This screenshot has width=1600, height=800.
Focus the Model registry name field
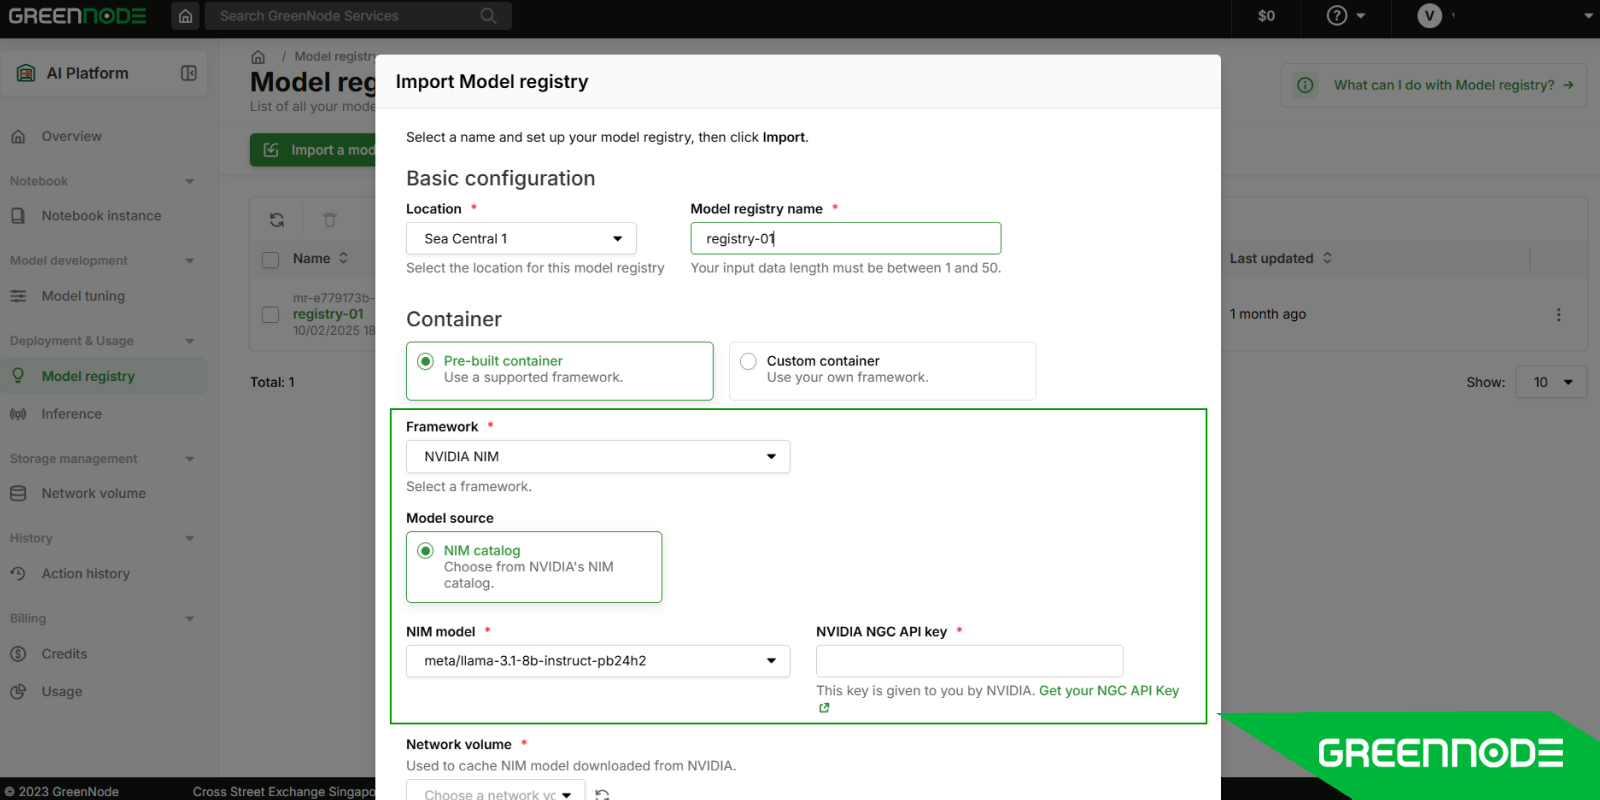[846, 239]
